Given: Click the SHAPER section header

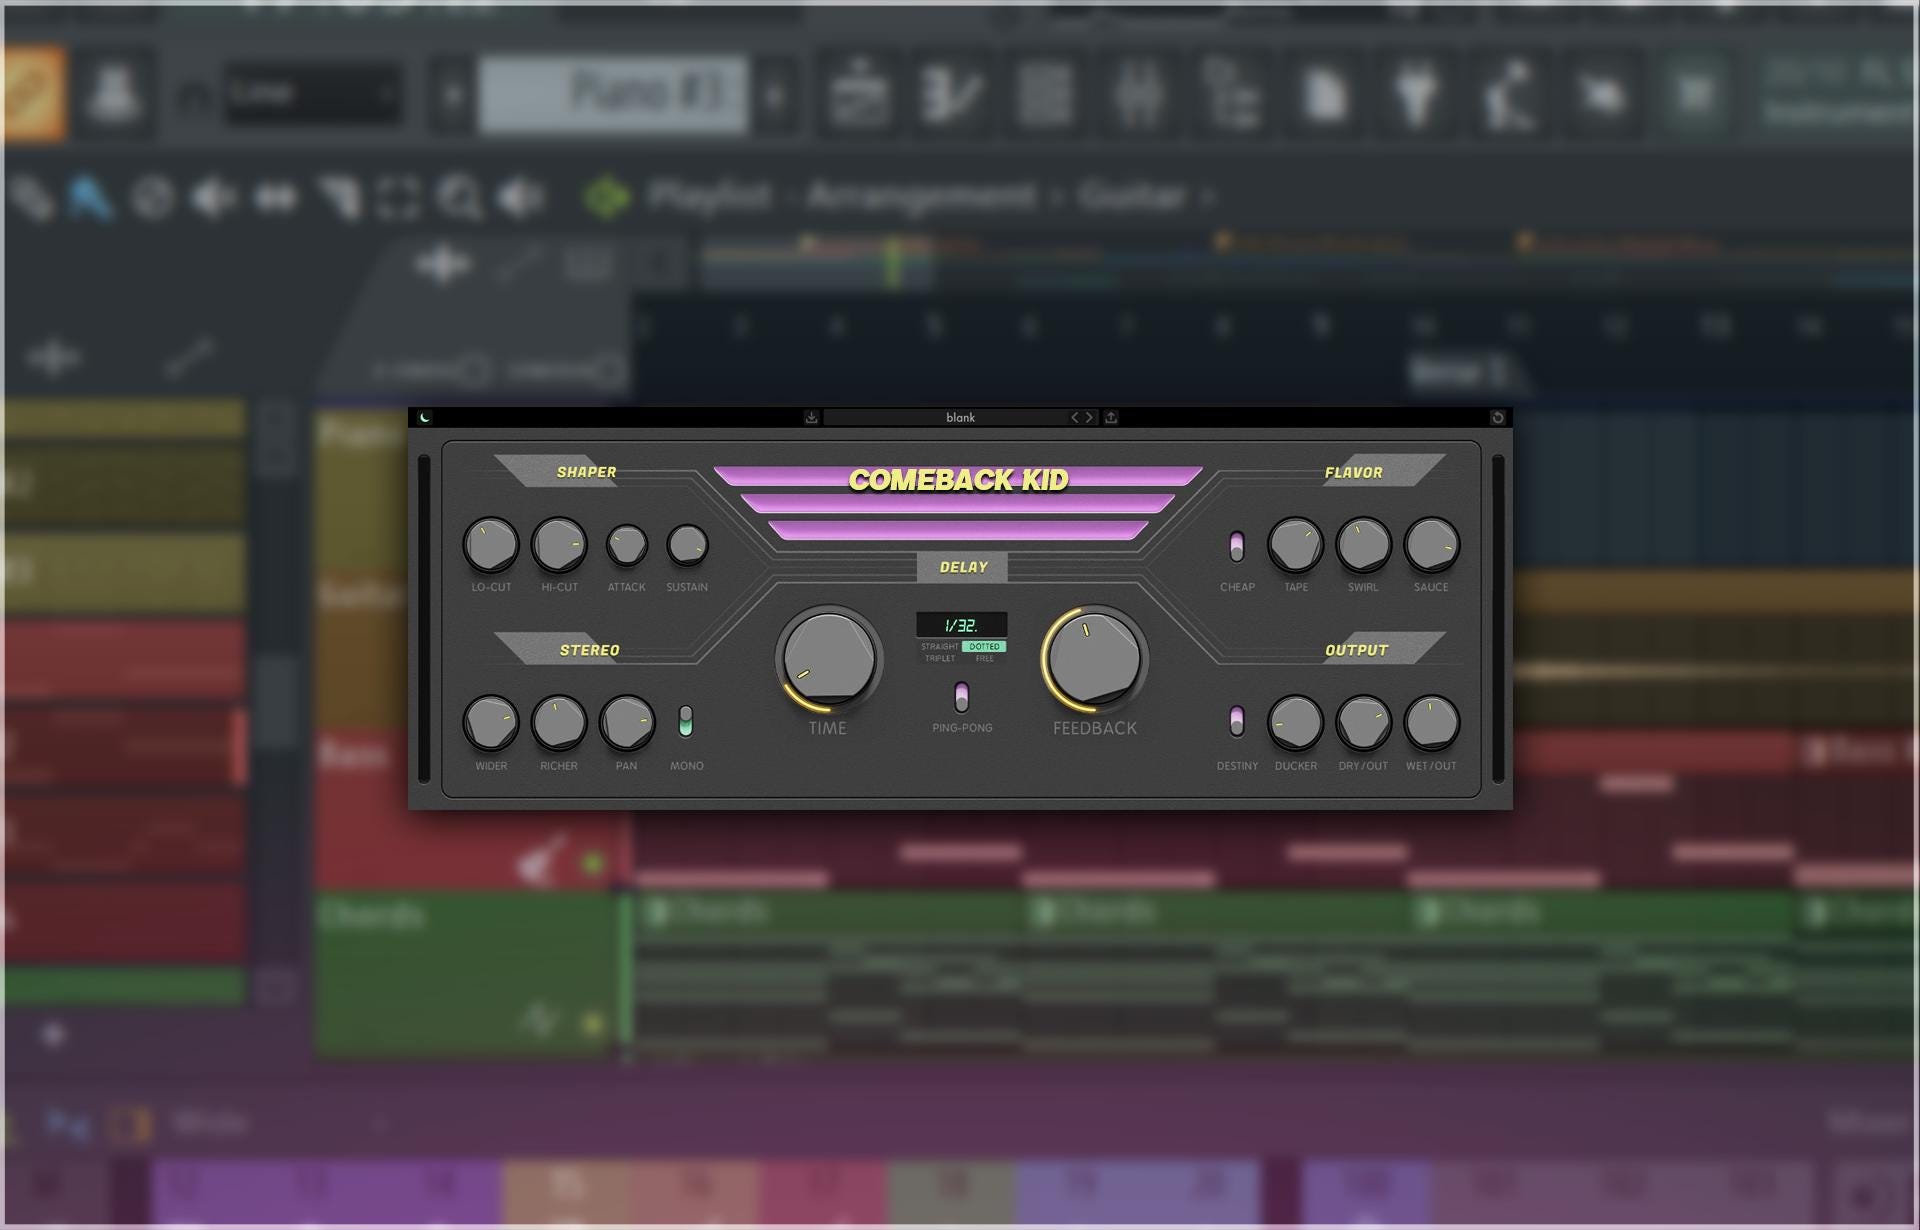Looking at the screenshot, I should (x=586, y=472).
